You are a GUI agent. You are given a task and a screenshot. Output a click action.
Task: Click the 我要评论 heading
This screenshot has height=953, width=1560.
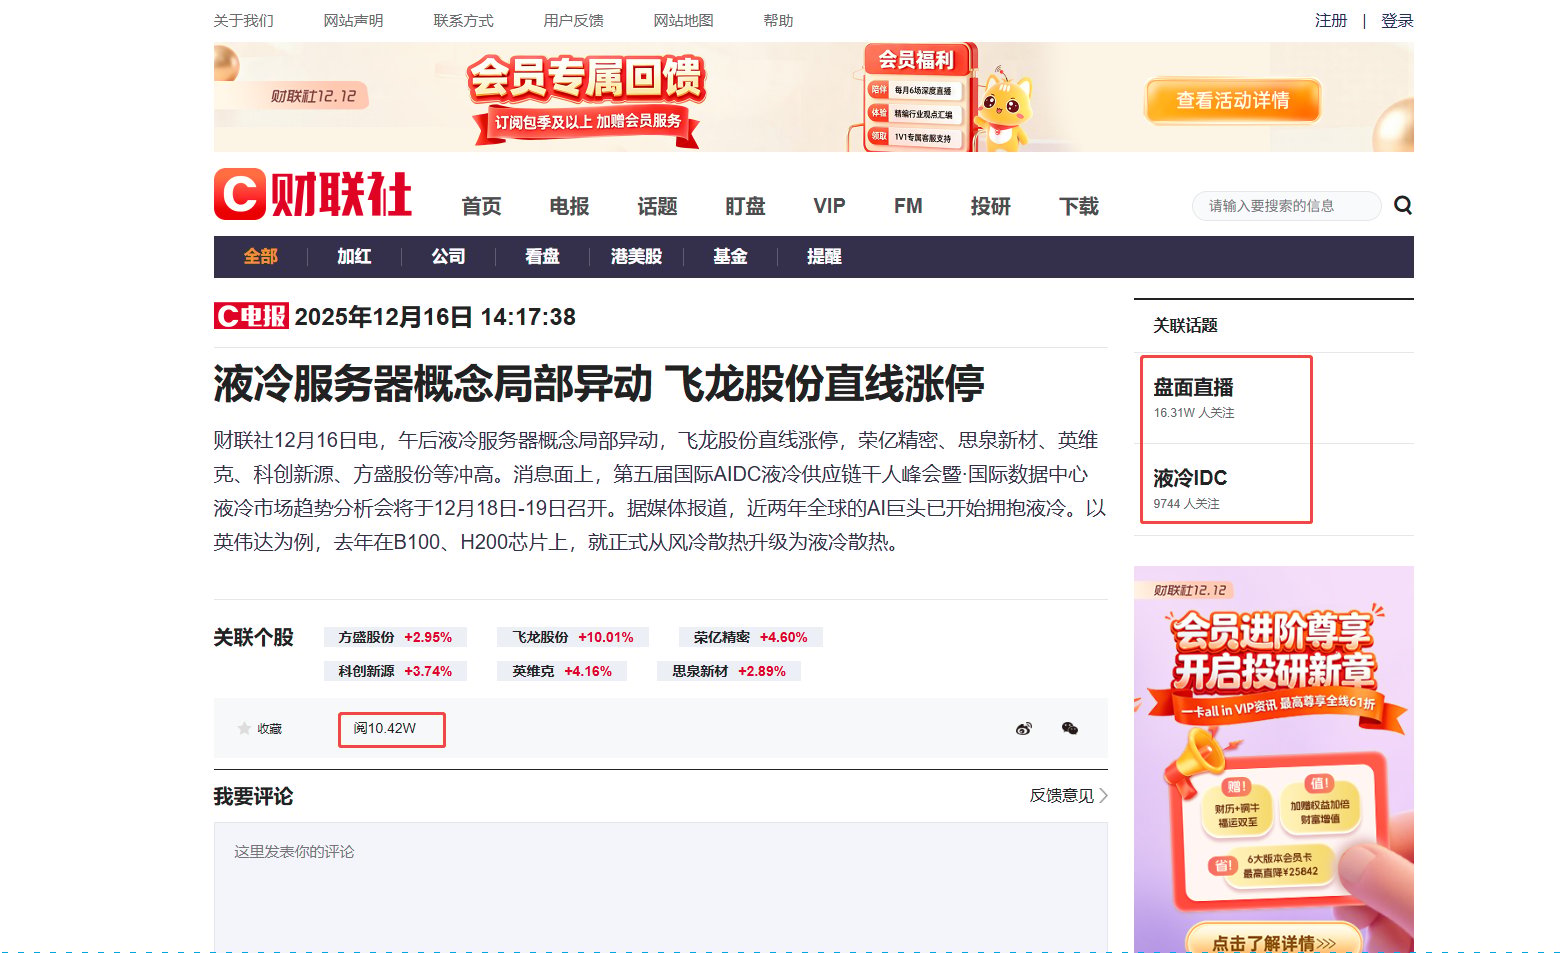[x=253, y=797]
